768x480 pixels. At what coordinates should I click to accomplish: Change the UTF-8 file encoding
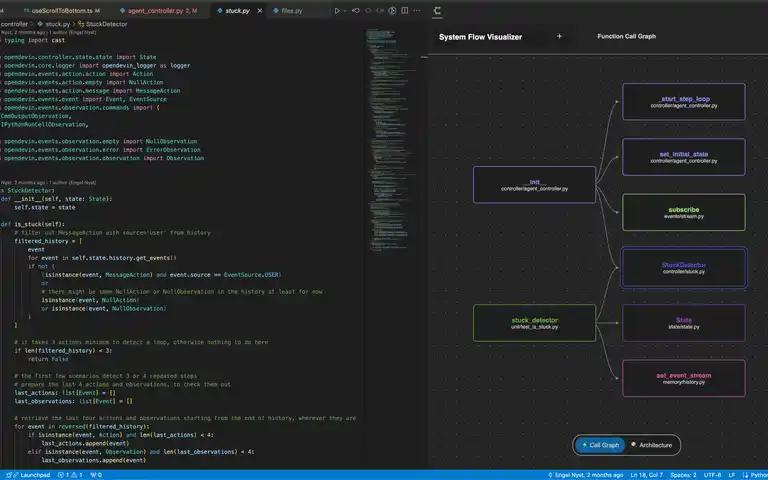(712, 475)
